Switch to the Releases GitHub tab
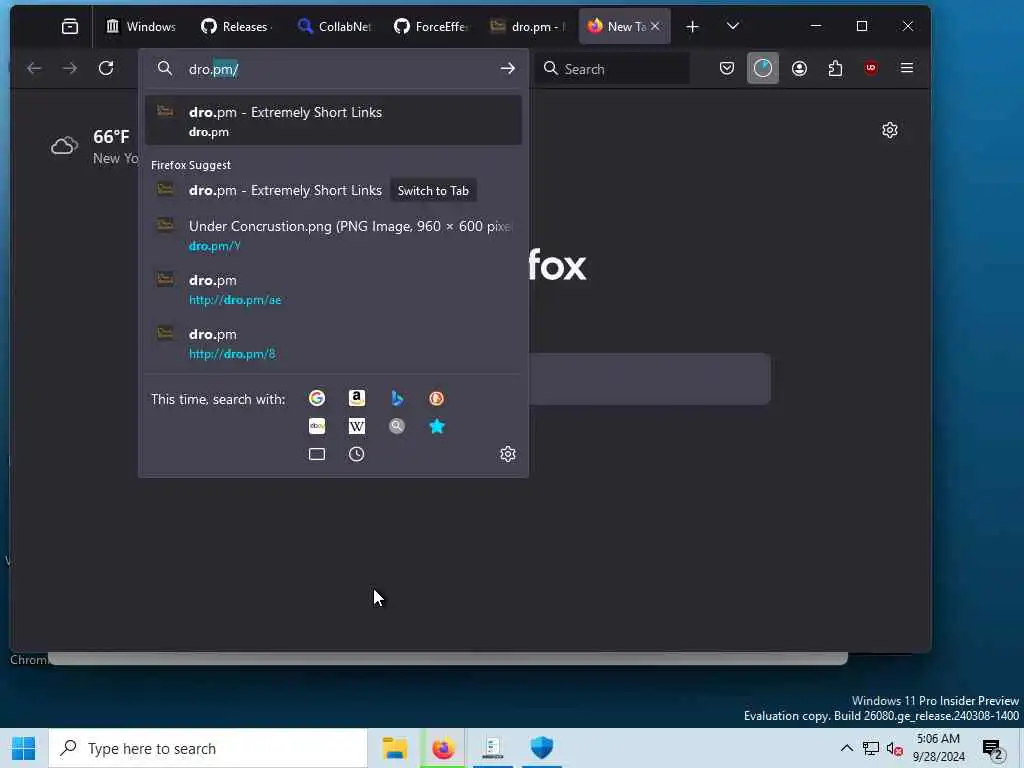Image resolution: width=1024 pixels, height=768 pixels. (x=236, y=27)
